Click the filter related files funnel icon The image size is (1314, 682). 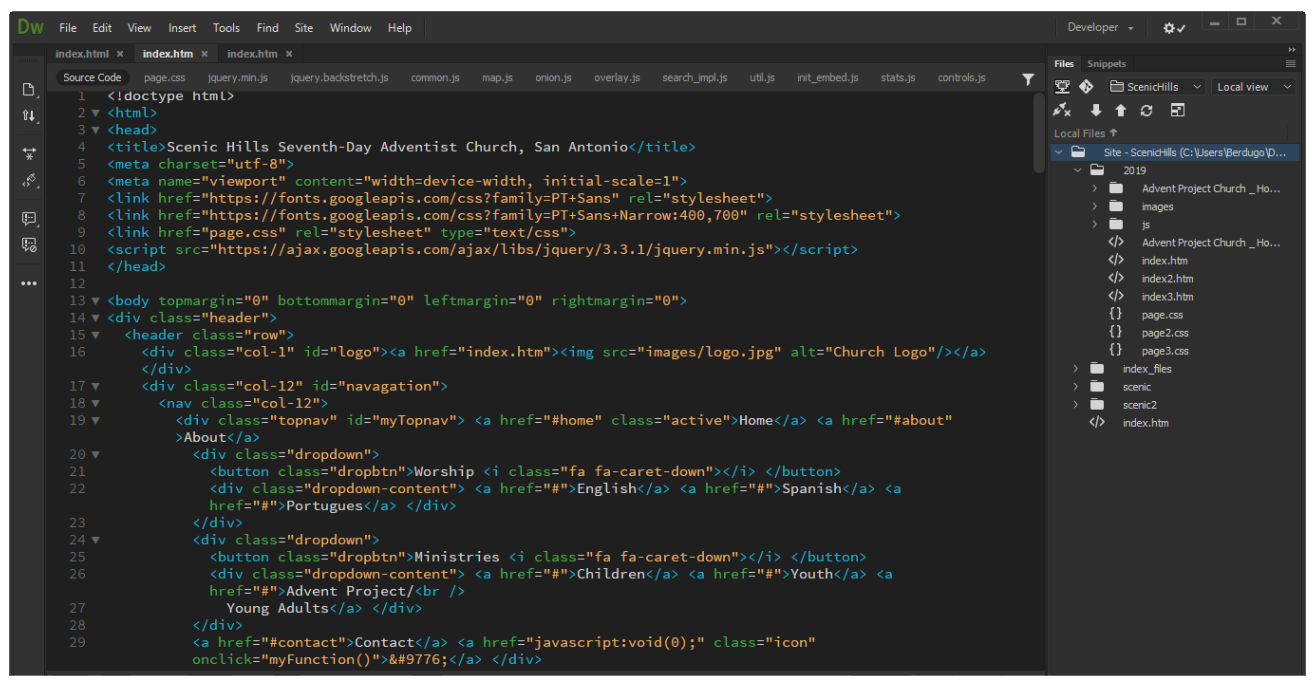[x=1028, y=79]
